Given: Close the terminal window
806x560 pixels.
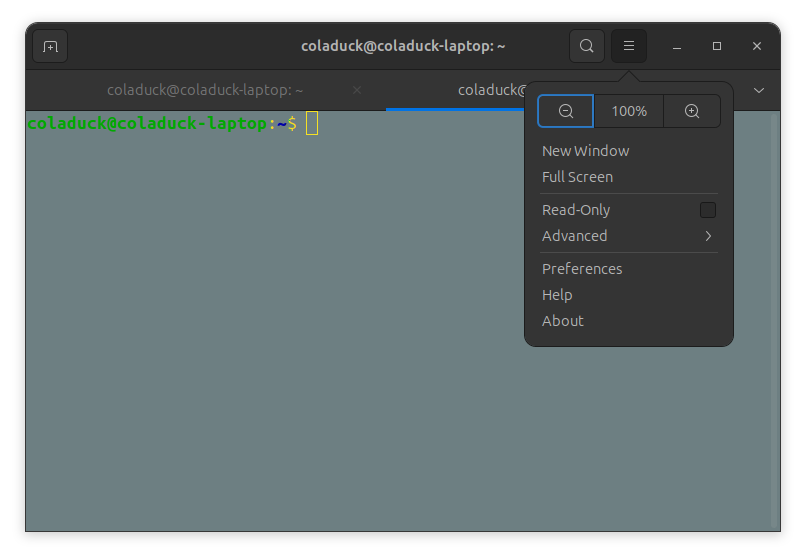Looking at the screenshot, I should click(757, 46).
